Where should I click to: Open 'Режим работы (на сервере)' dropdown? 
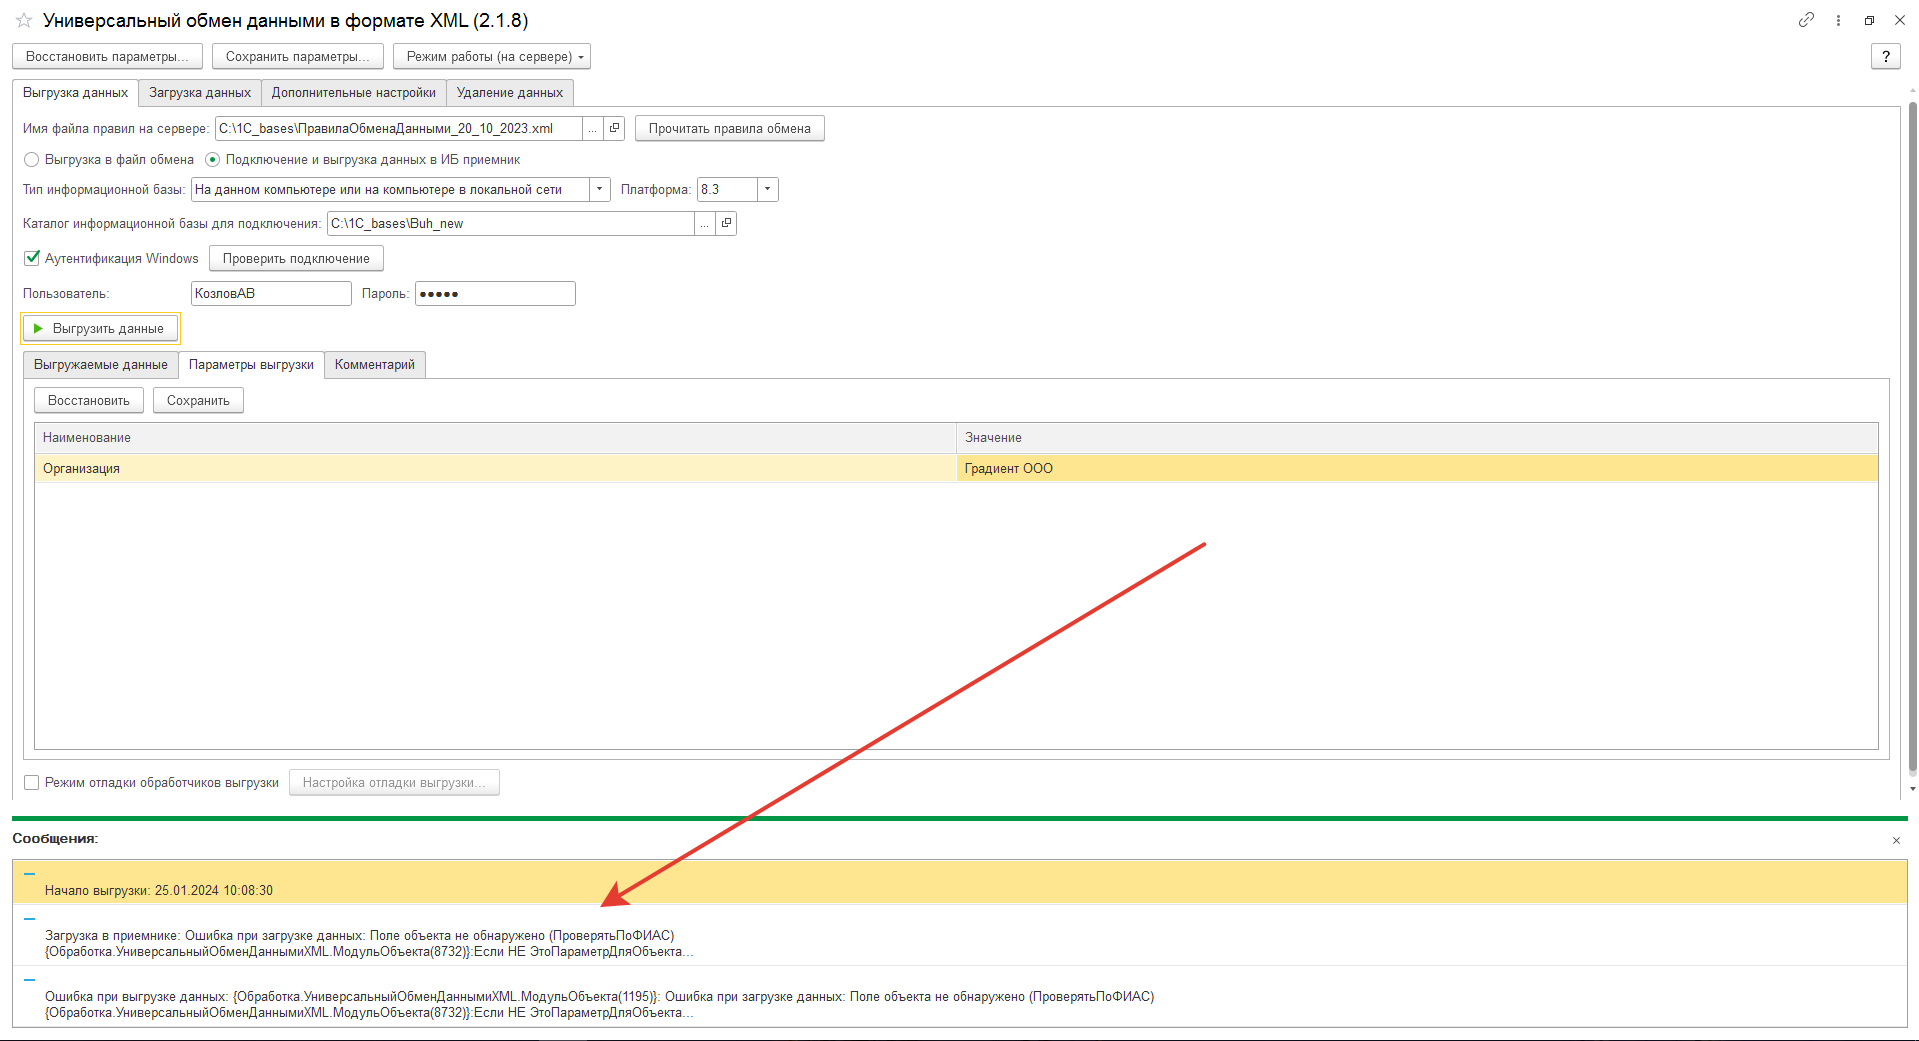pos(491,57)
